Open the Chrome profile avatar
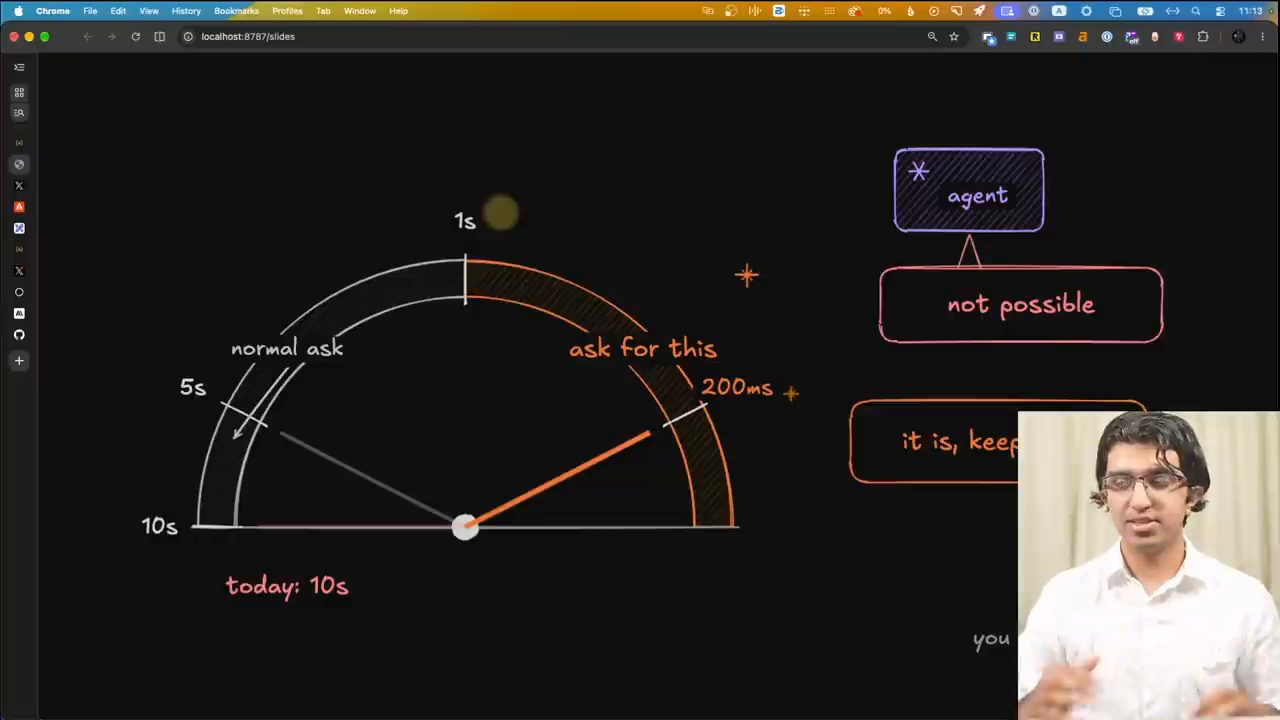This screenshot has width=1280, height=720. point(1238,37)
